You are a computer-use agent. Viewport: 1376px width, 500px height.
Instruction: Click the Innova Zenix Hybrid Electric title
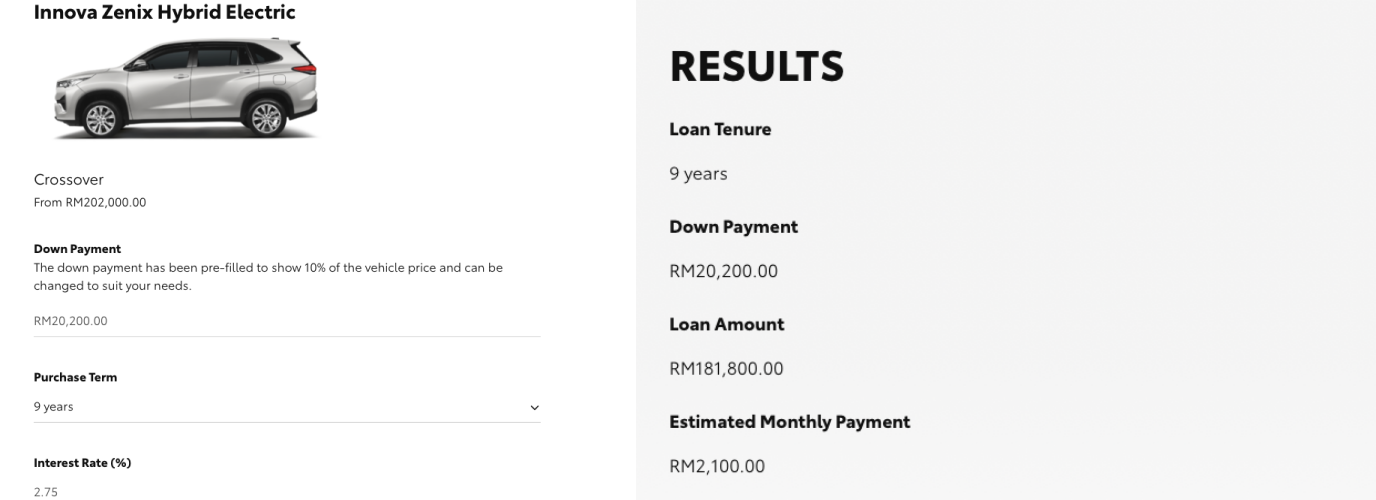(165, 13)
